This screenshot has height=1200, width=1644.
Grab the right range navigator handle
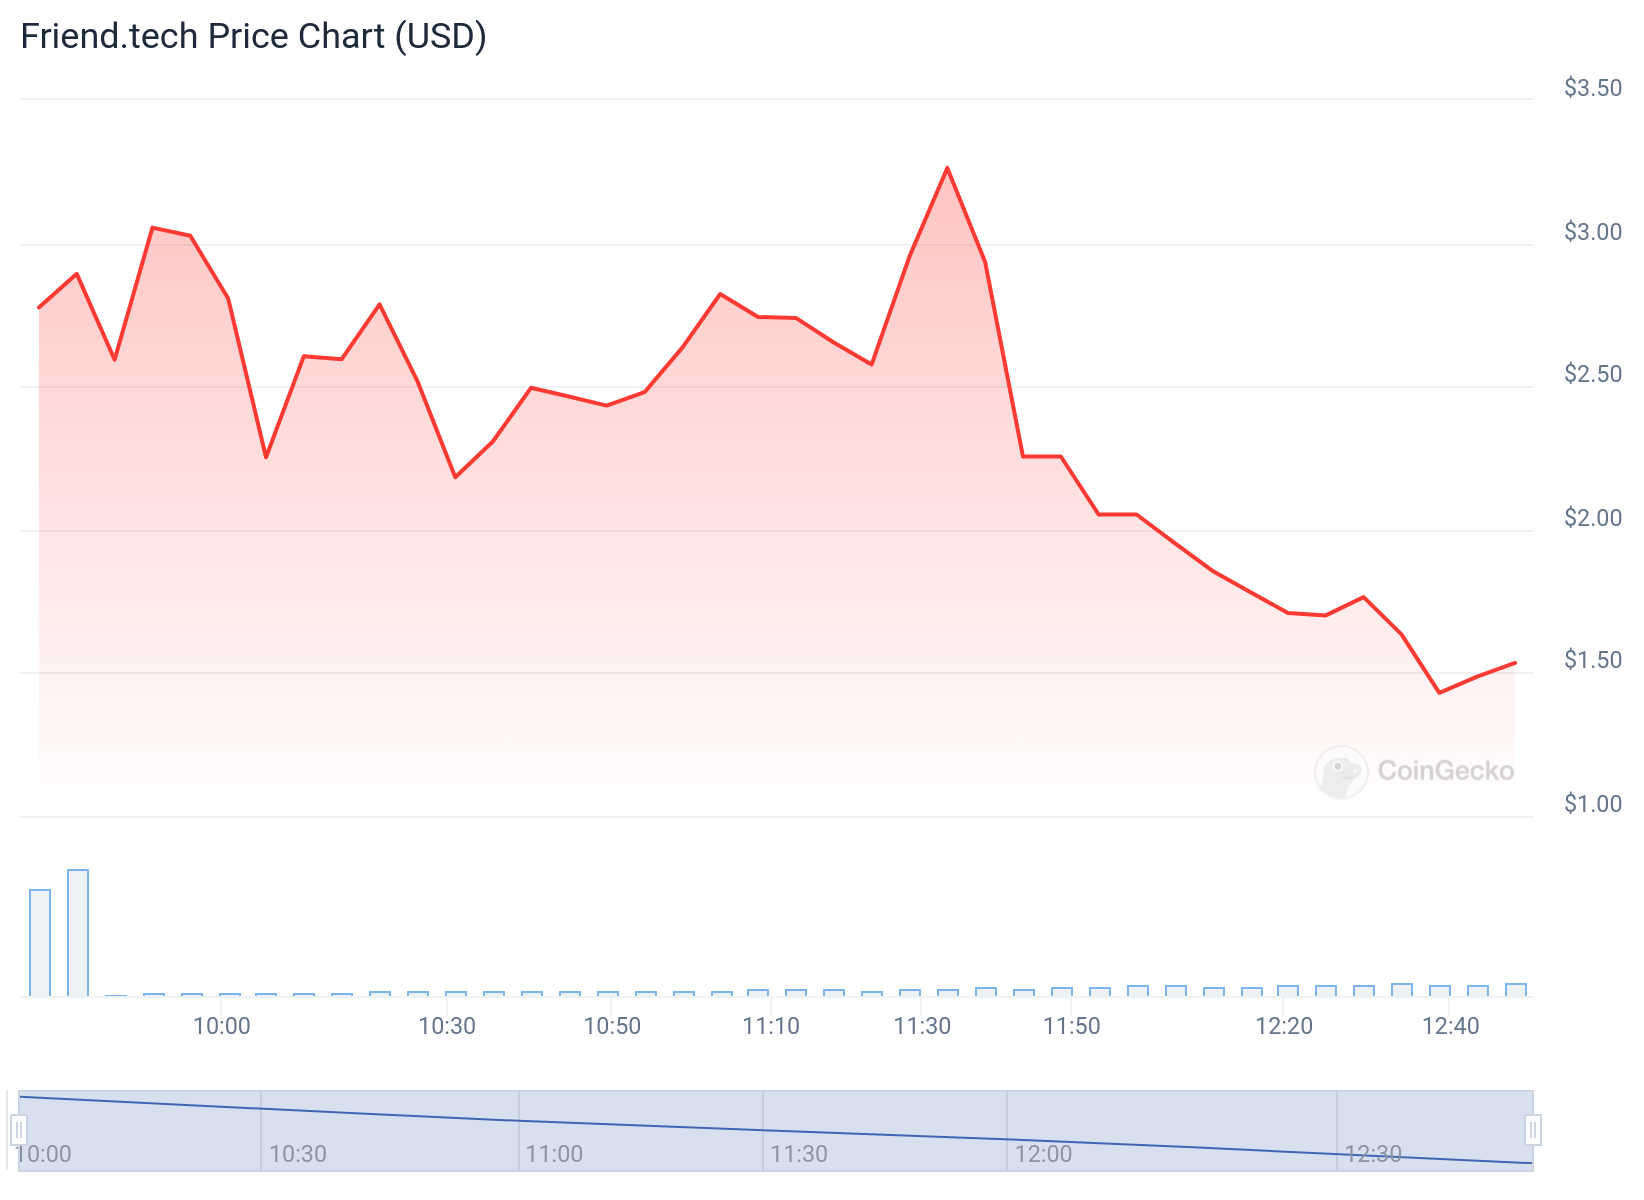click(1532, 1131)
